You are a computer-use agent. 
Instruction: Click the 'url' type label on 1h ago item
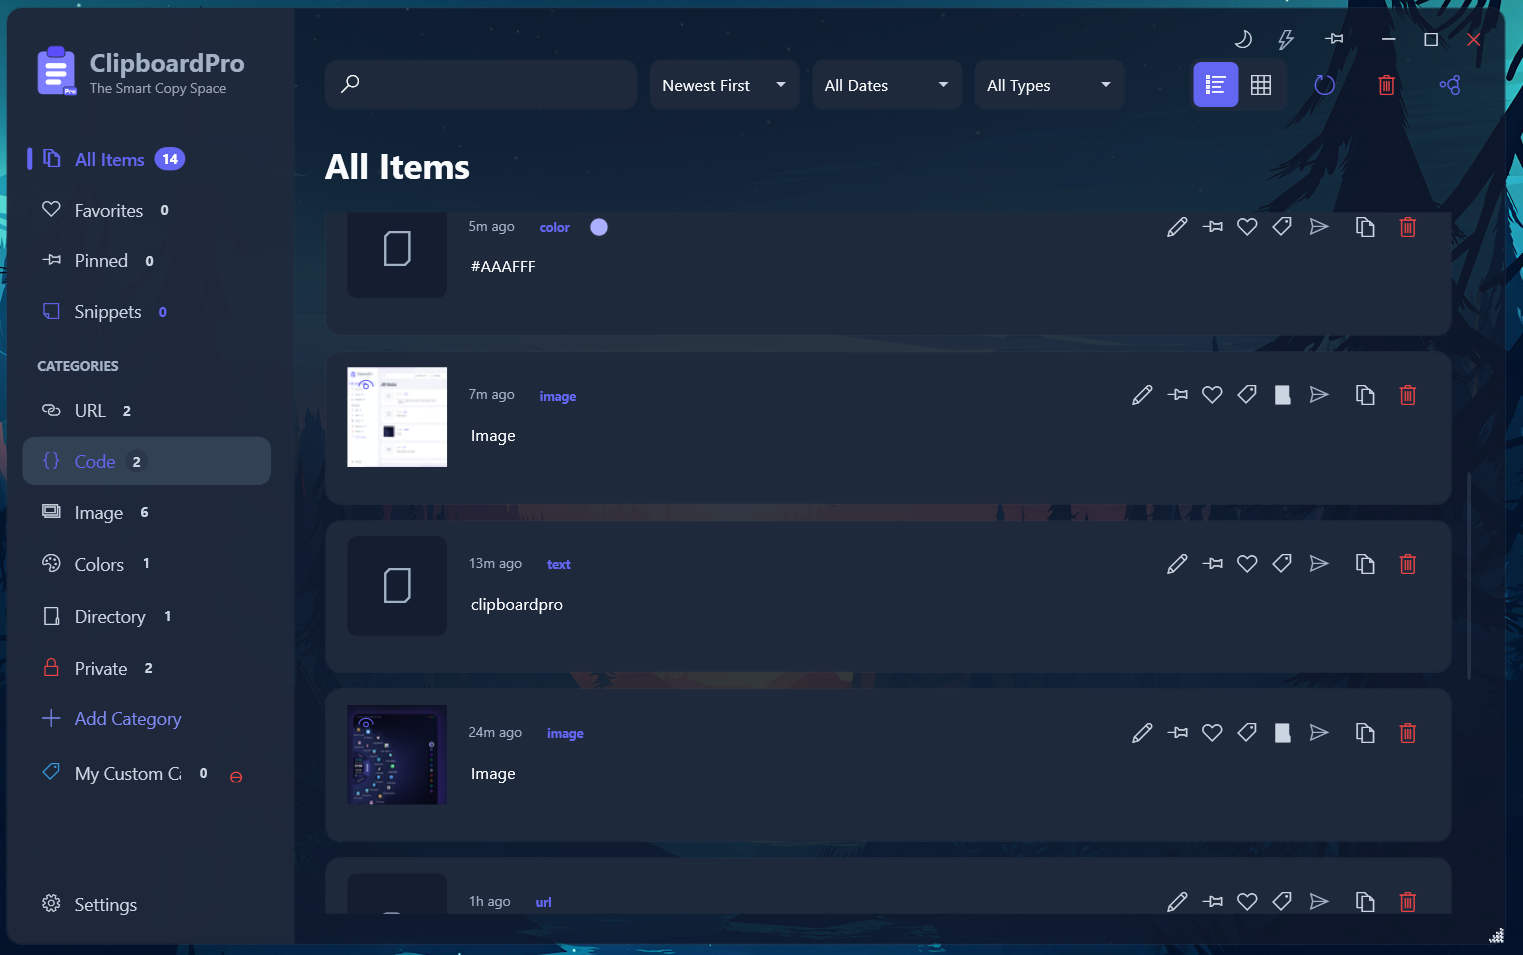coord(543,902)
